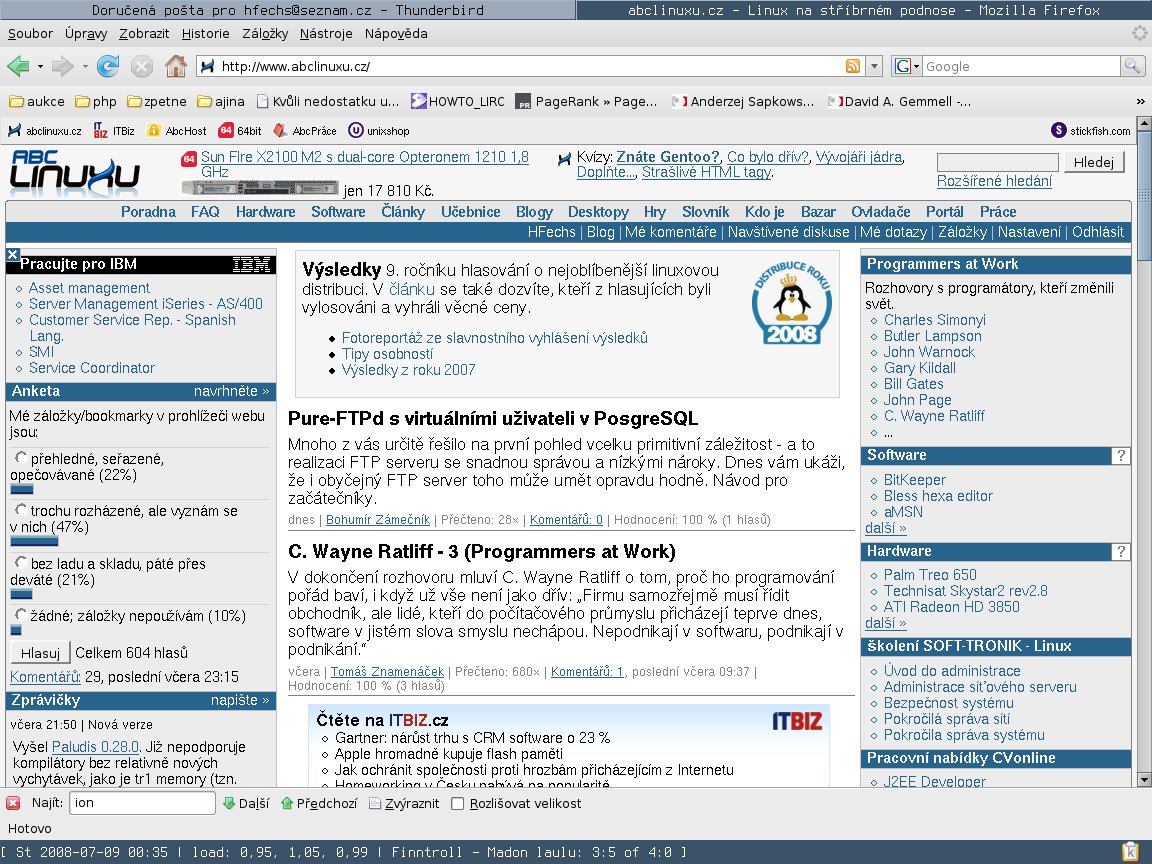The width and height of the screenshot is (1152, 864).
Task: Open the AbcHost site bookmark
Action: (177, 131)
